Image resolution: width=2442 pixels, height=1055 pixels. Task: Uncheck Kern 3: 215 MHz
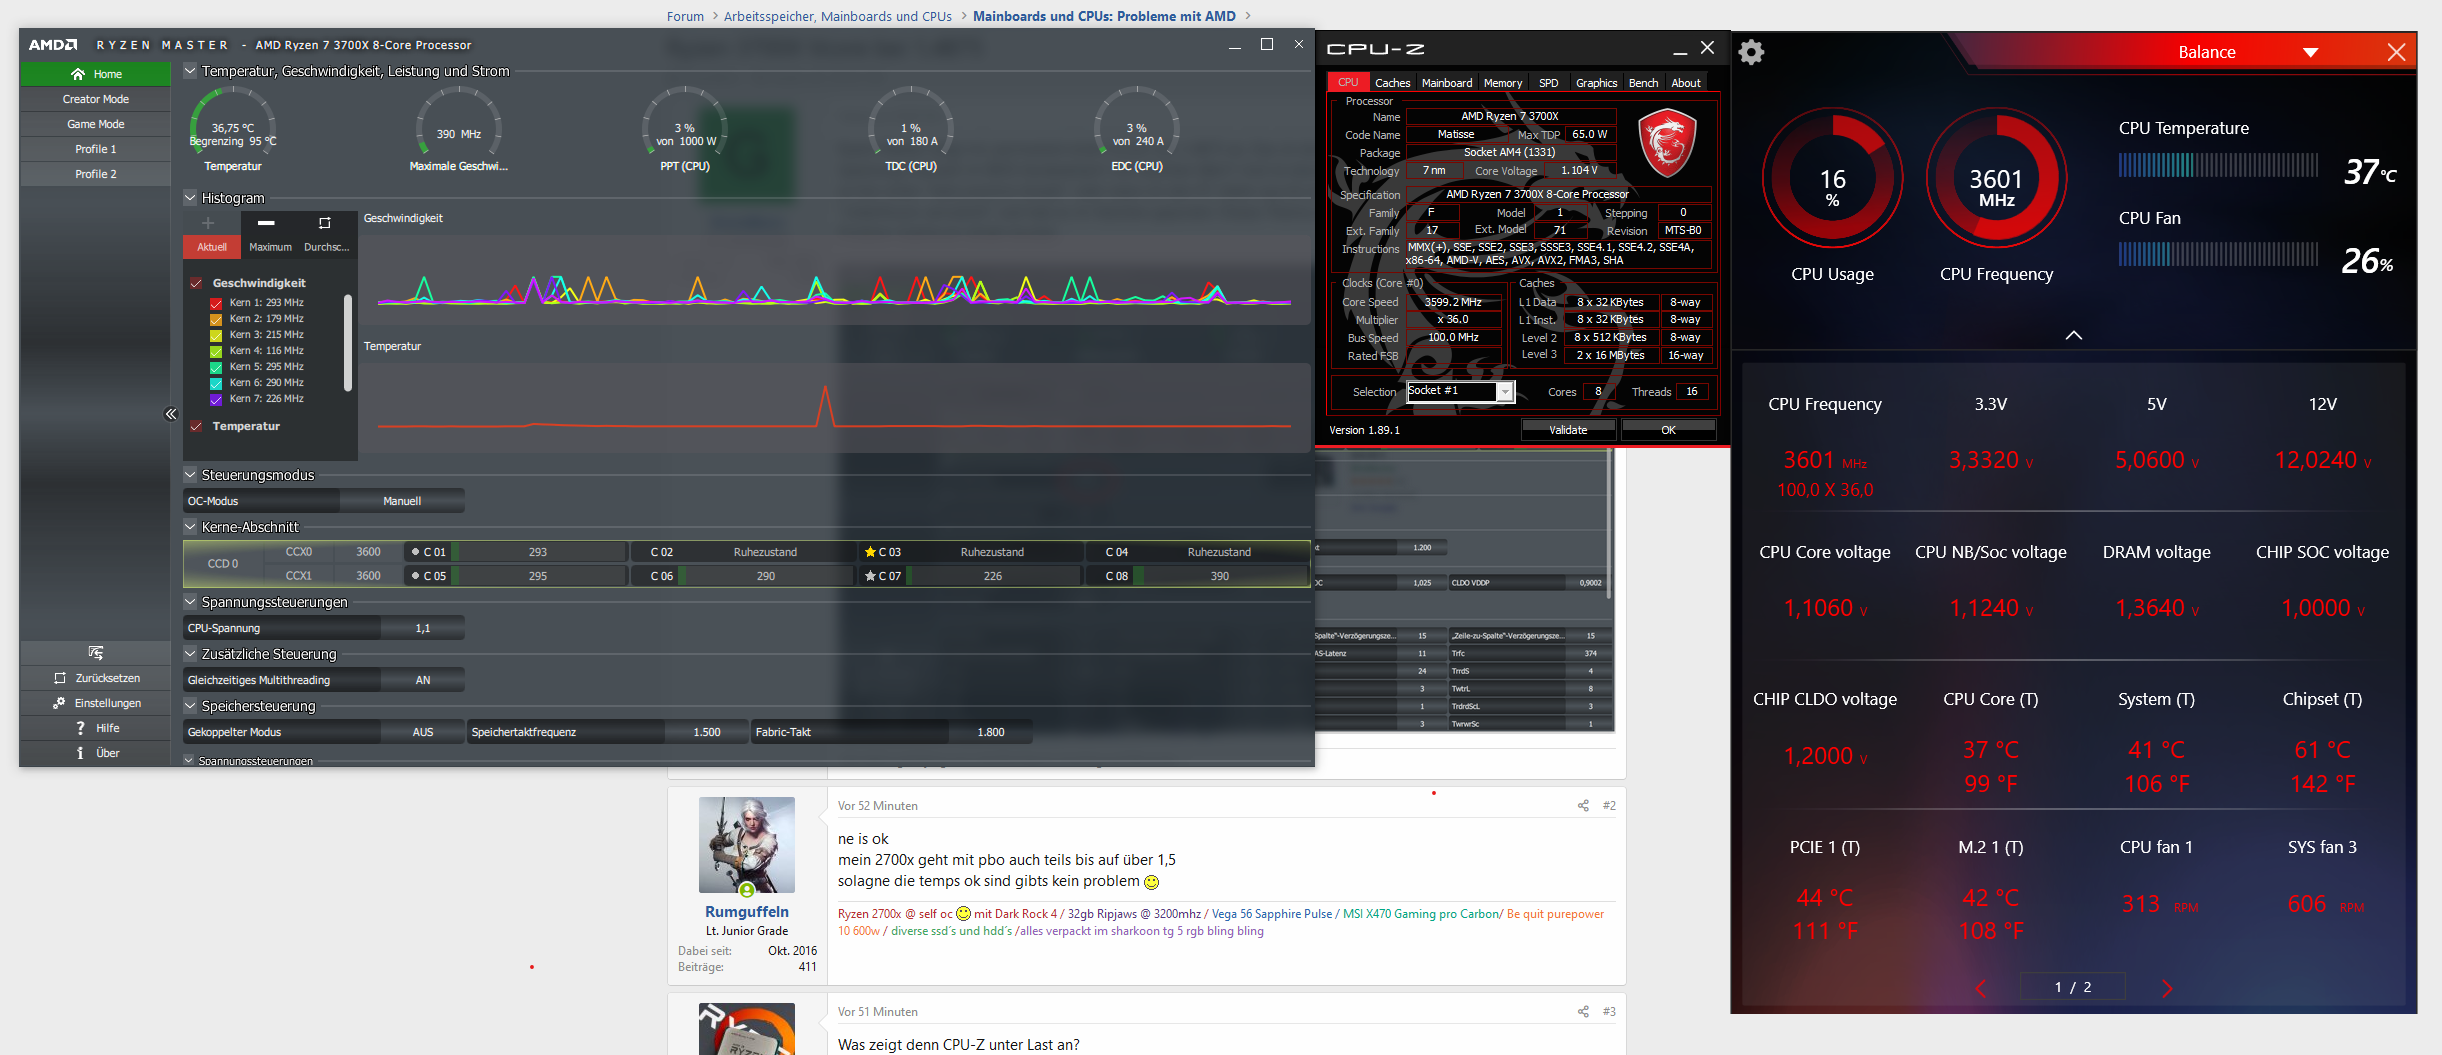pos(215,335)
